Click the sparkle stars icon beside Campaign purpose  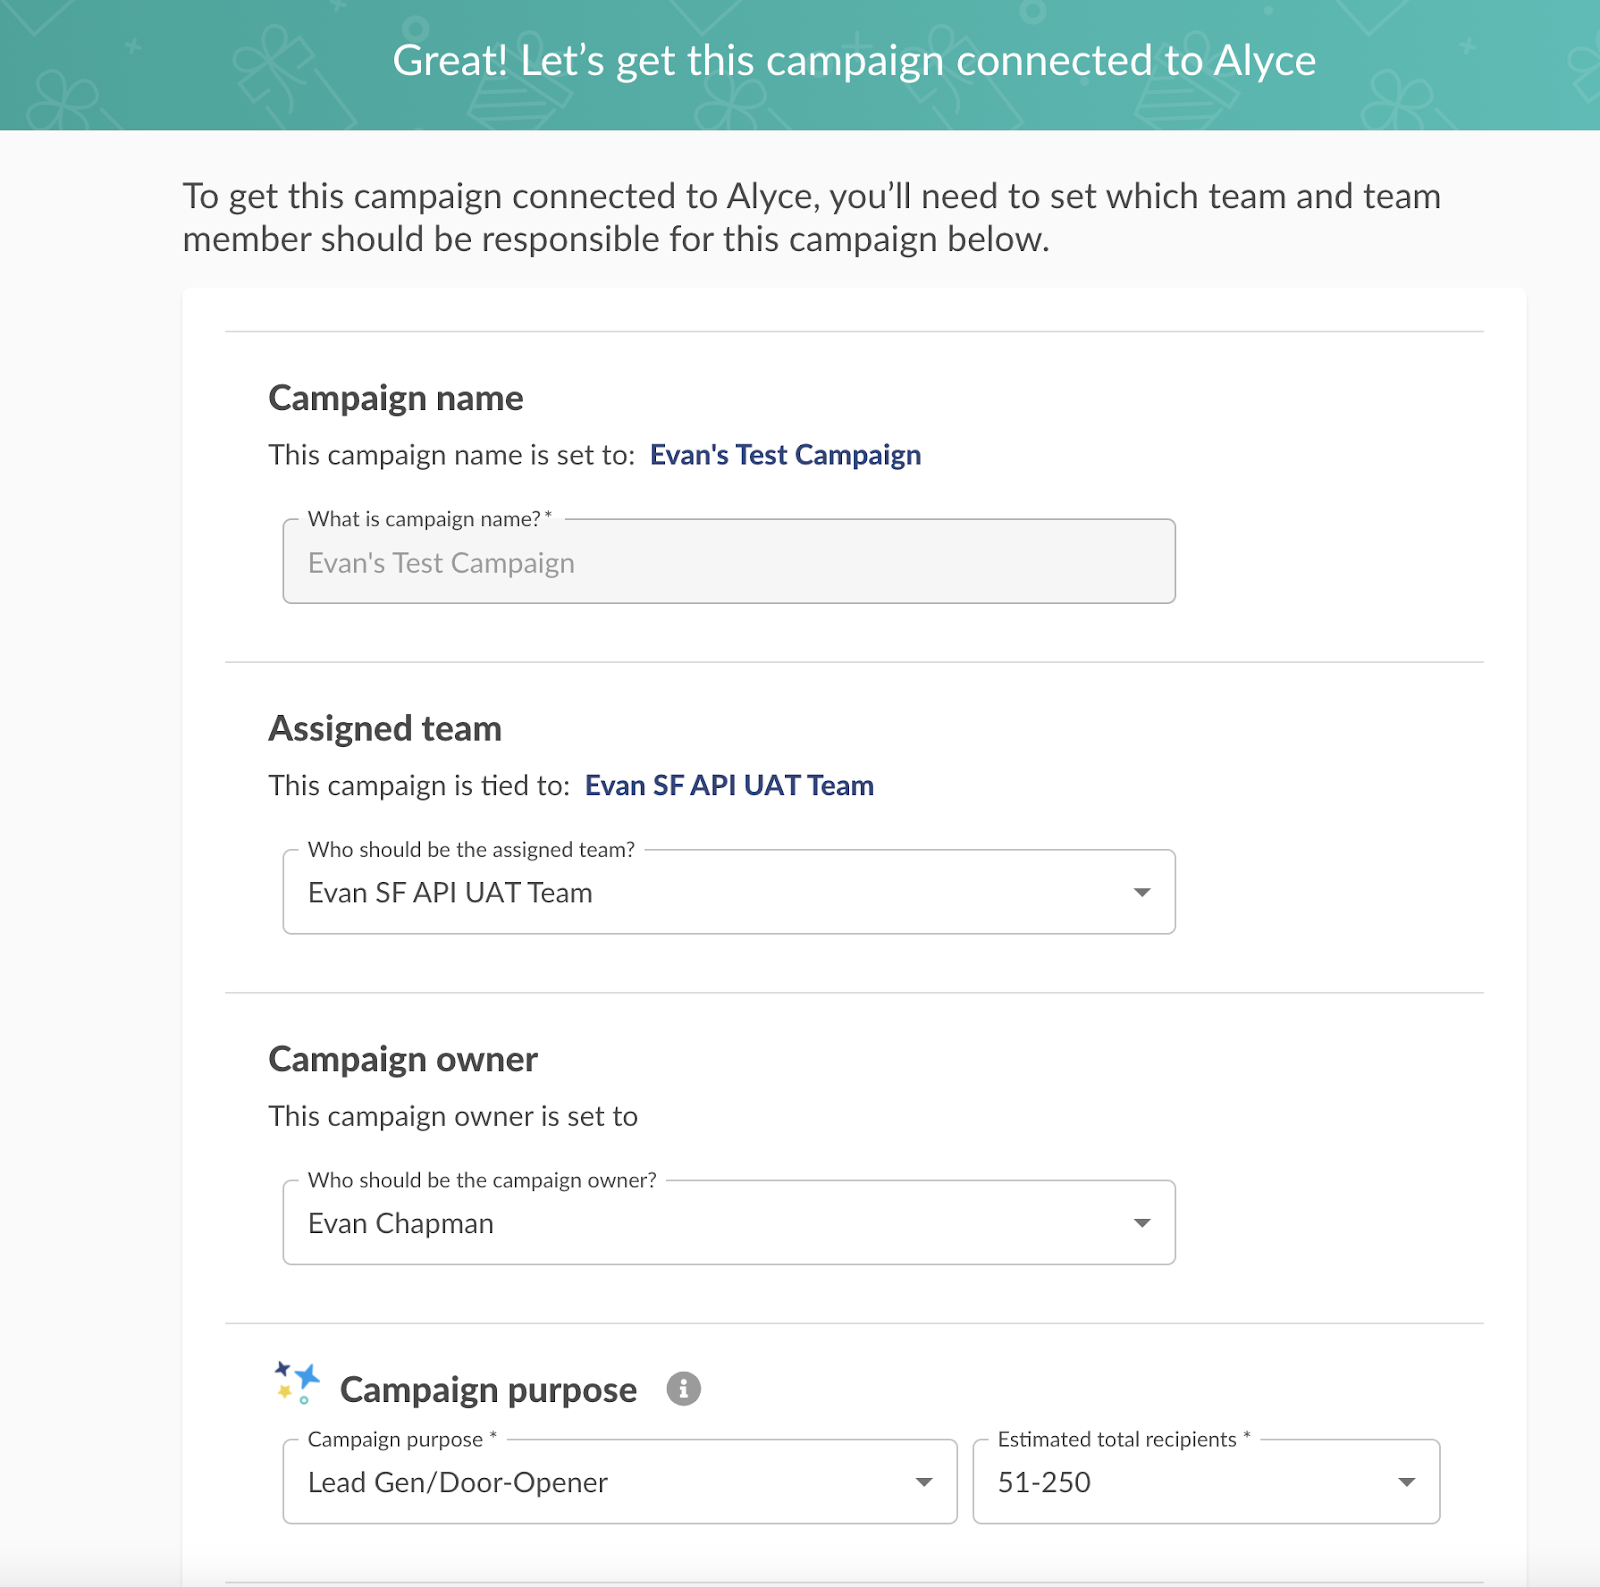(x=297, y=1383)
